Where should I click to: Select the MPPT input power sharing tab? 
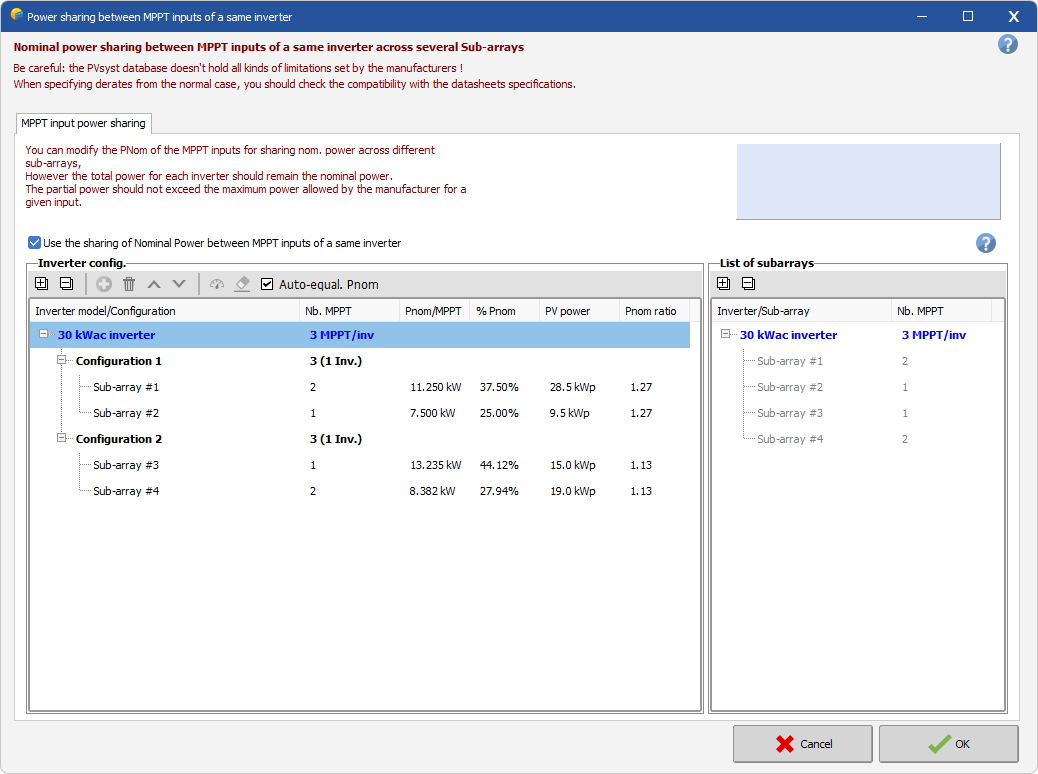[83, 123]
